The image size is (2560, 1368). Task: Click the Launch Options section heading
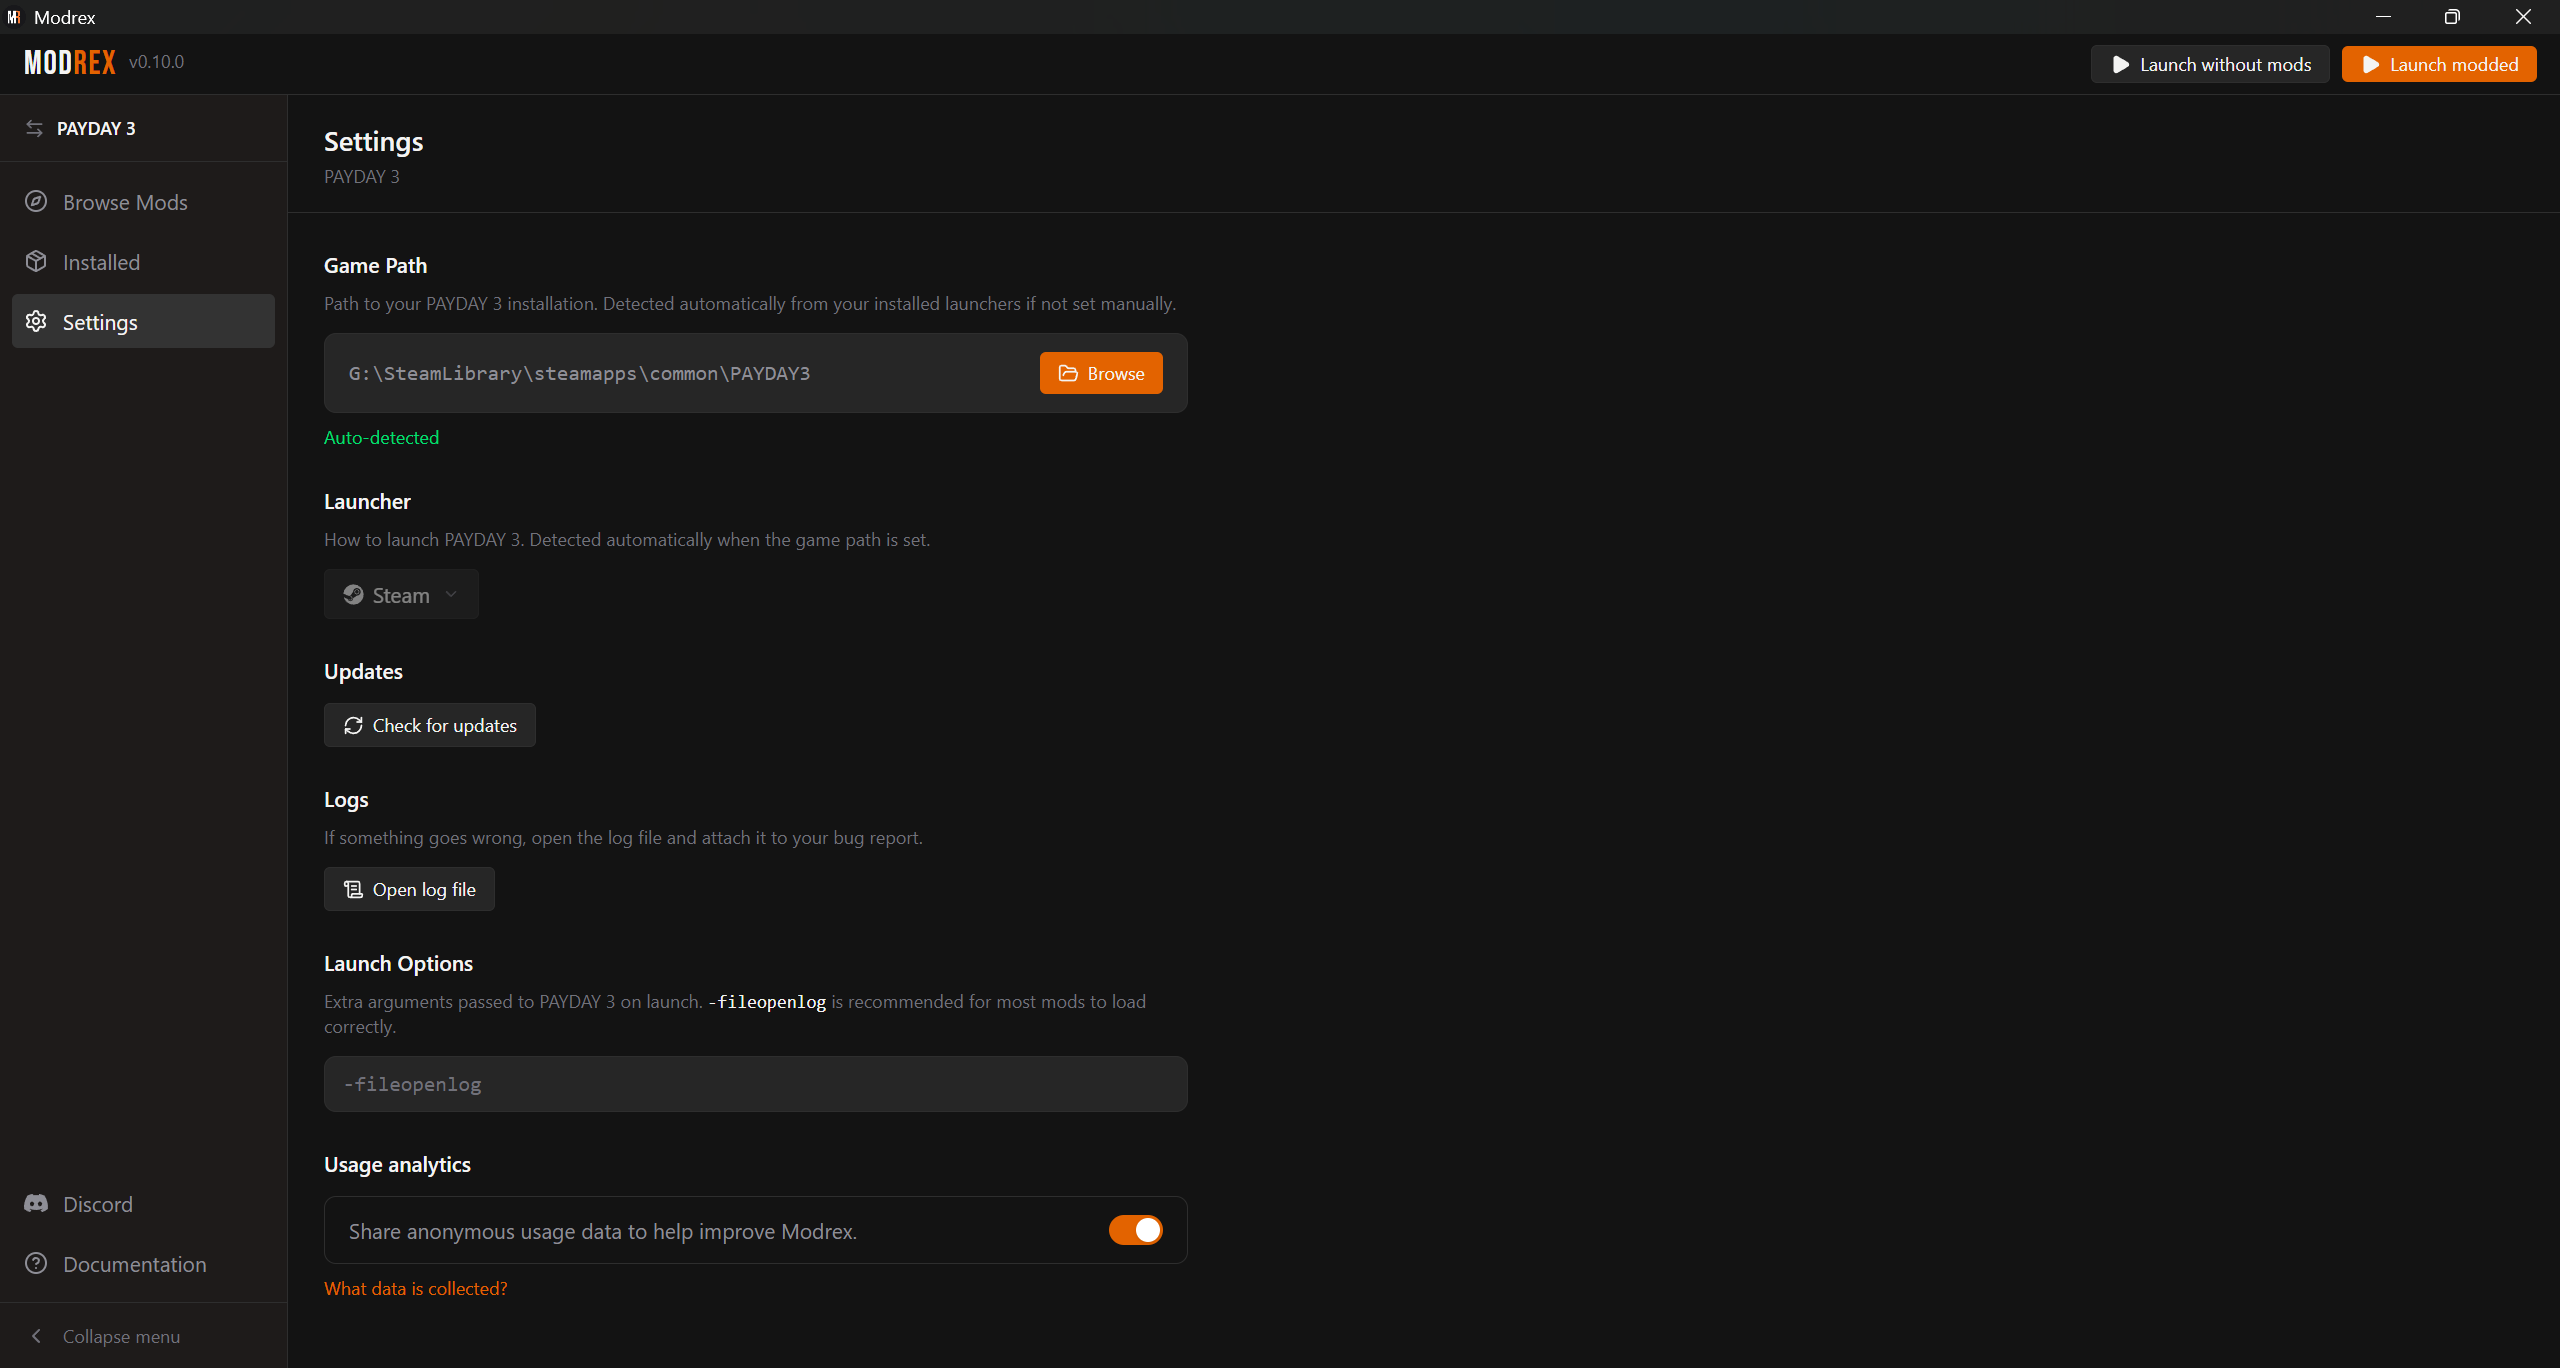point(398,964)
